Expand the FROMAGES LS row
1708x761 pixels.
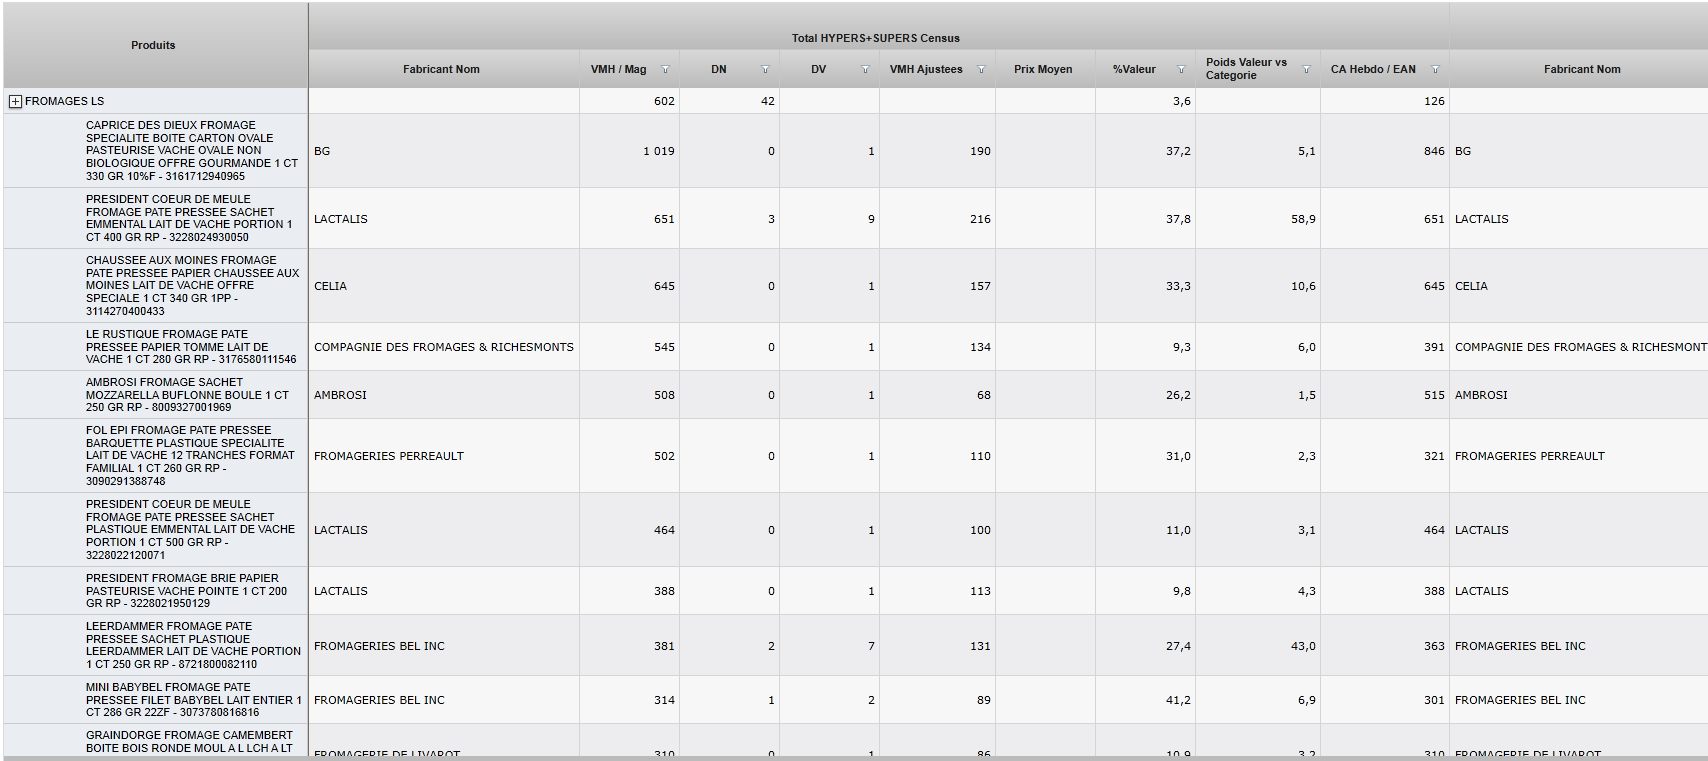point(15,102)
